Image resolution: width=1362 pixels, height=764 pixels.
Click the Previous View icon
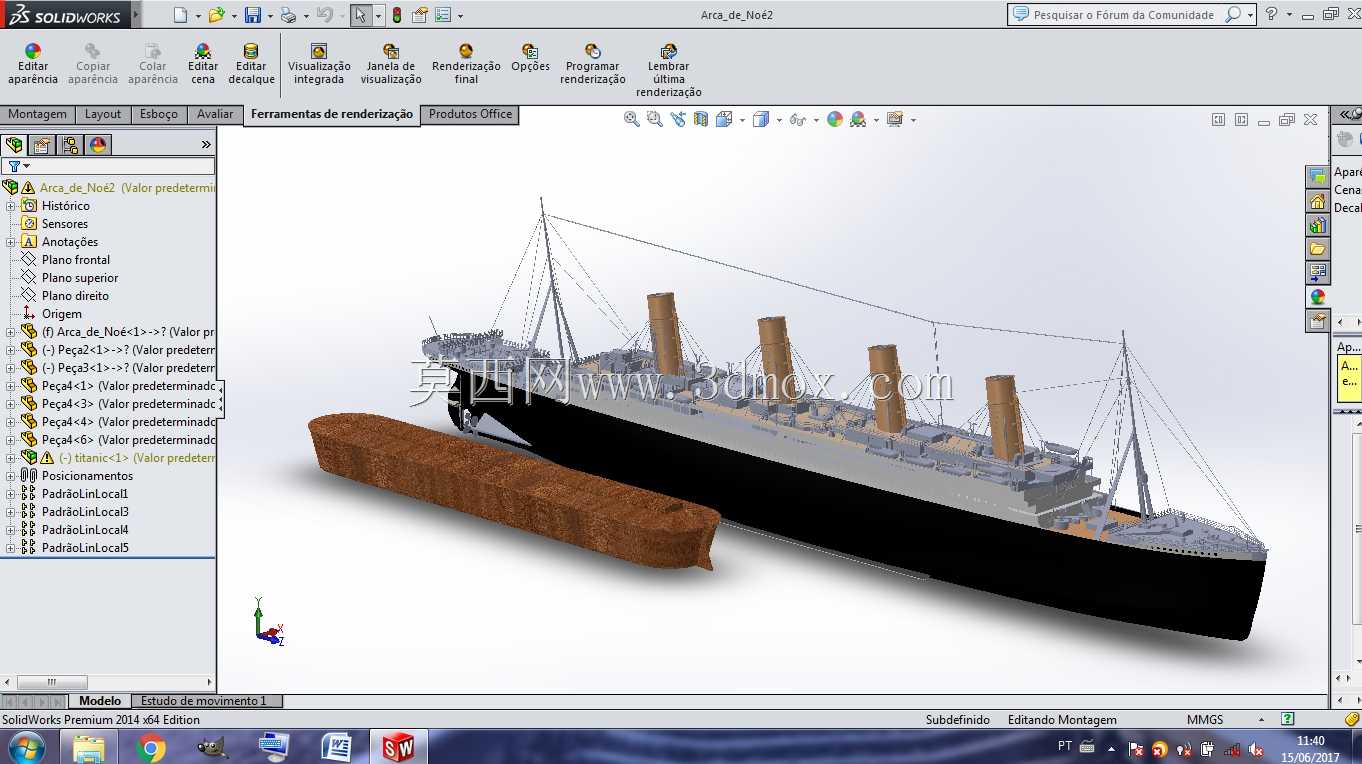[x=678, y=119]
